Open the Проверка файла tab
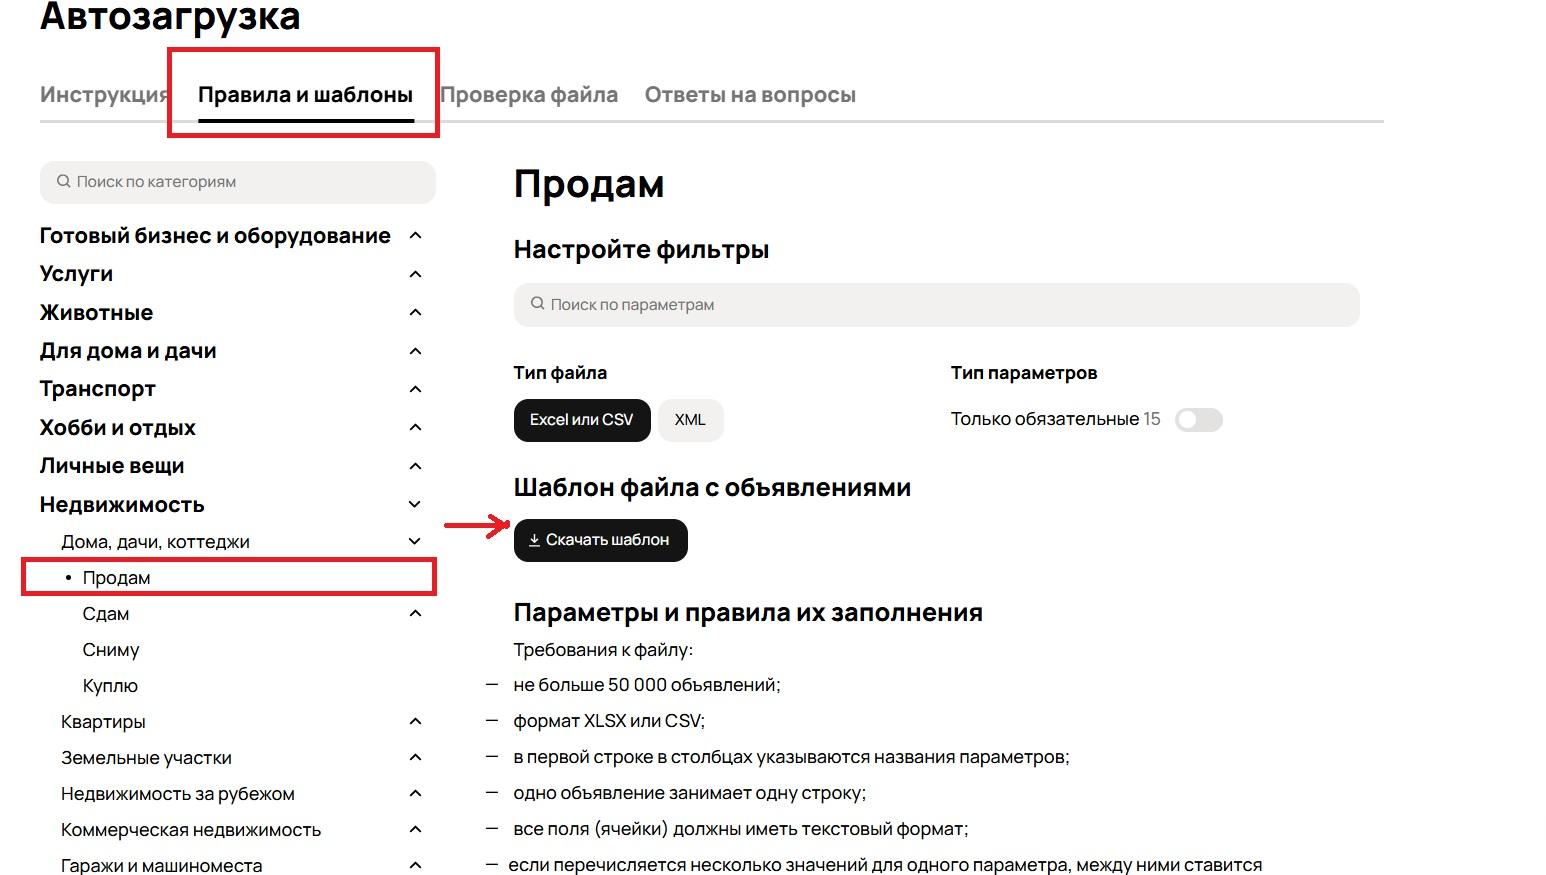Image resolution: width=1546 pixels, height=875 pixels. pos(529,95)
